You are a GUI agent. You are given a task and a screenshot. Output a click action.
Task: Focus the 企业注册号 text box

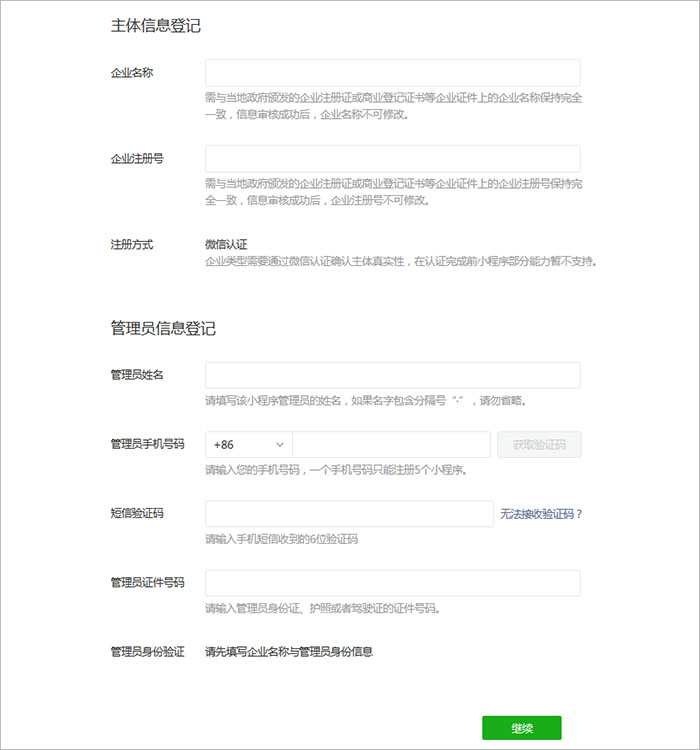click(393, 159)
